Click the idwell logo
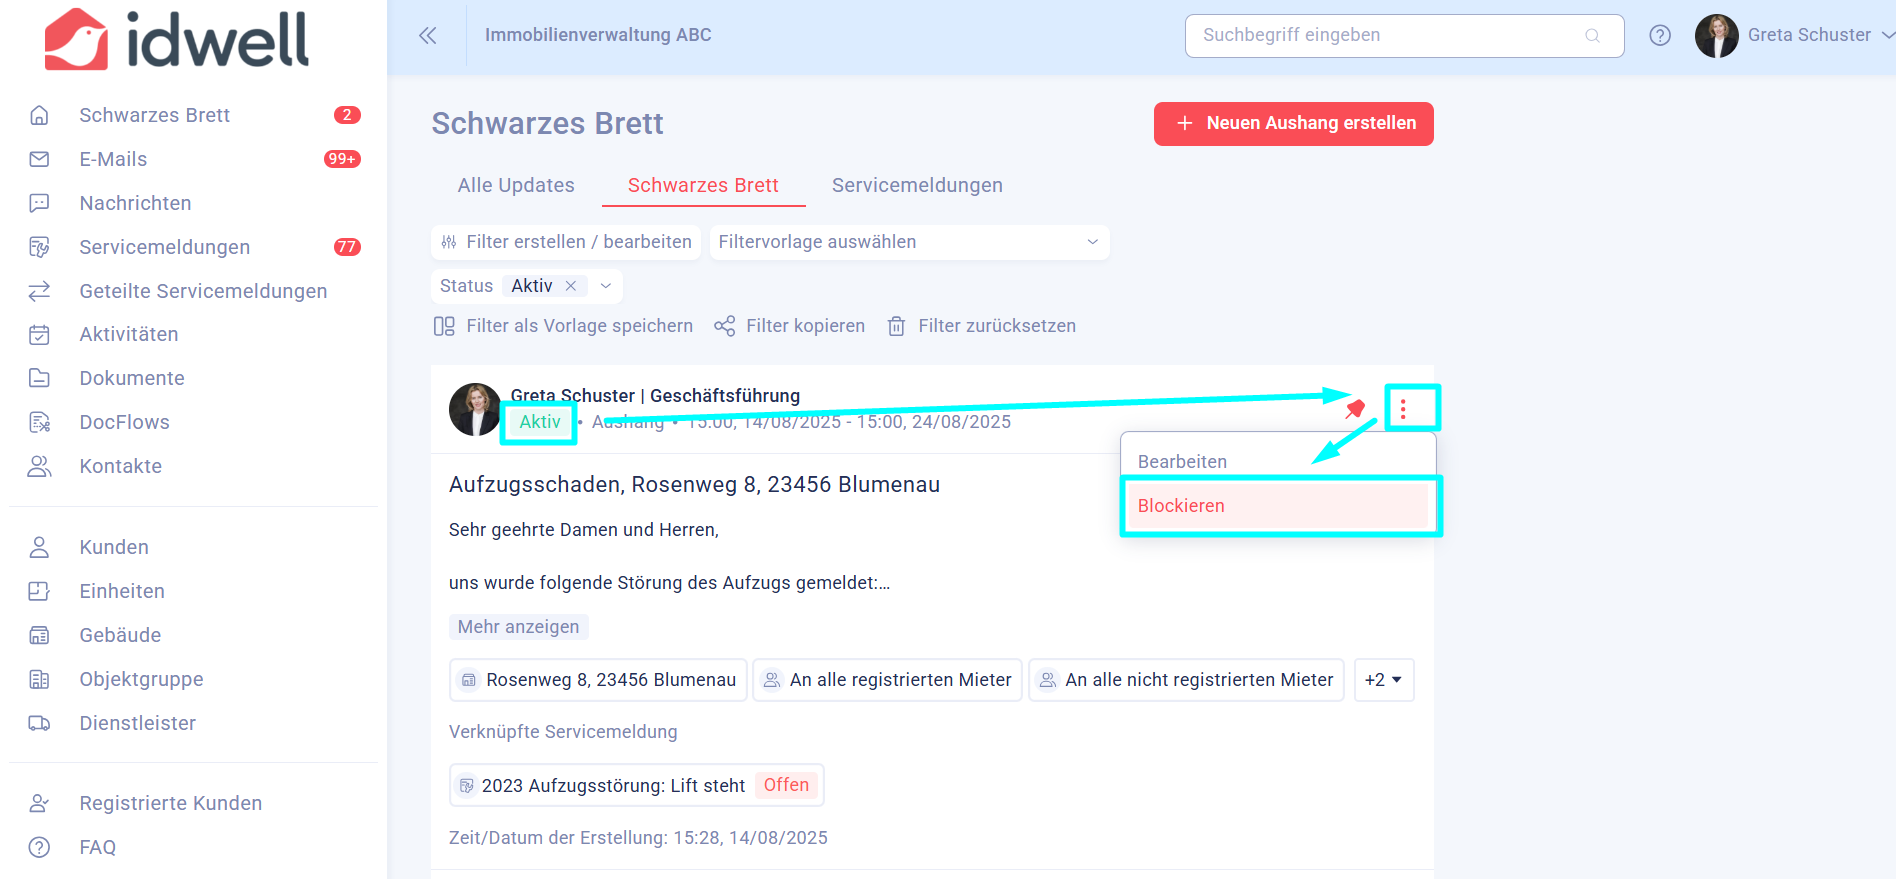The height and width of the screenshot is (879, 1896). (177, 40)
